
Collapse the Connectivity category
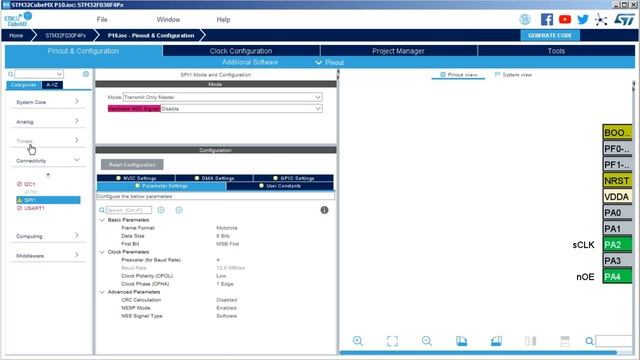tap(48, 160)
